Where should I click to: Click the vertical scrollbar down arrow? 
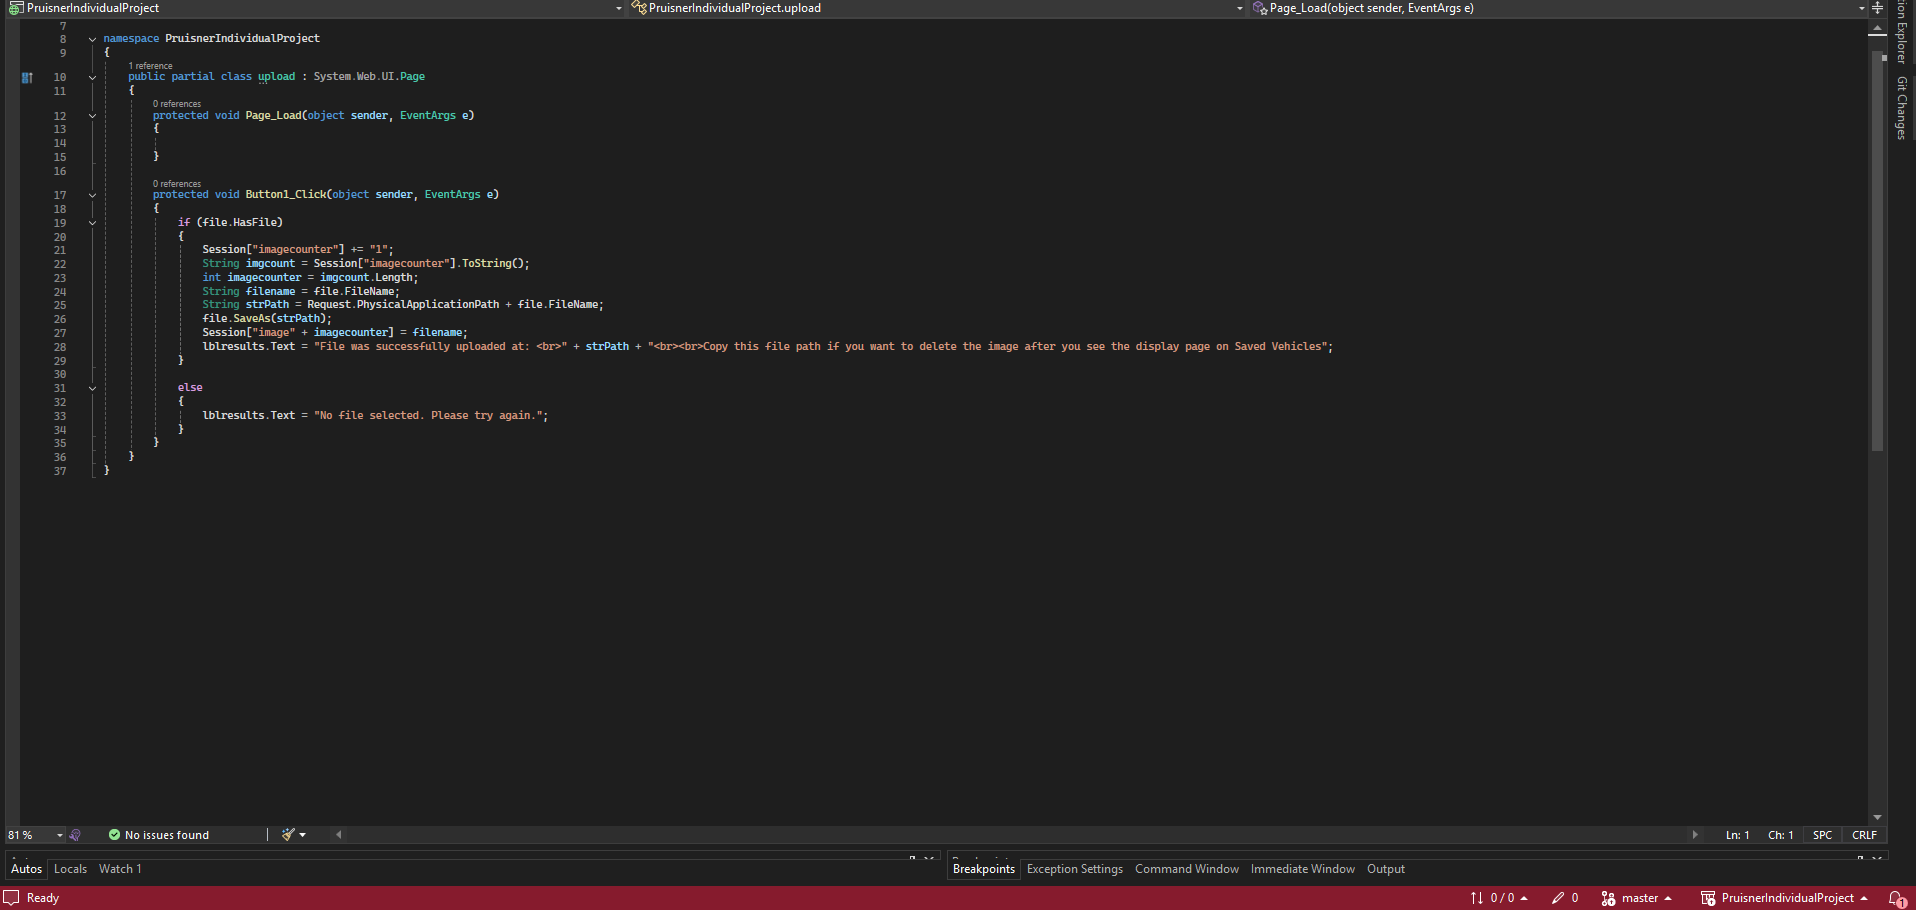point(1877,818)
